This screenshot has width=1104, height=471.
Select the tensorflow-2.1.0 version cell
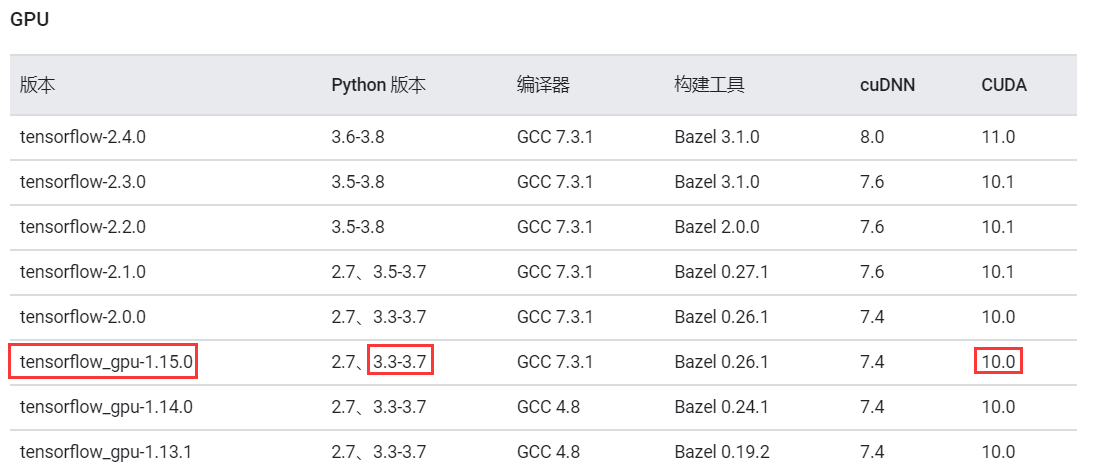[x=83, y=272]
